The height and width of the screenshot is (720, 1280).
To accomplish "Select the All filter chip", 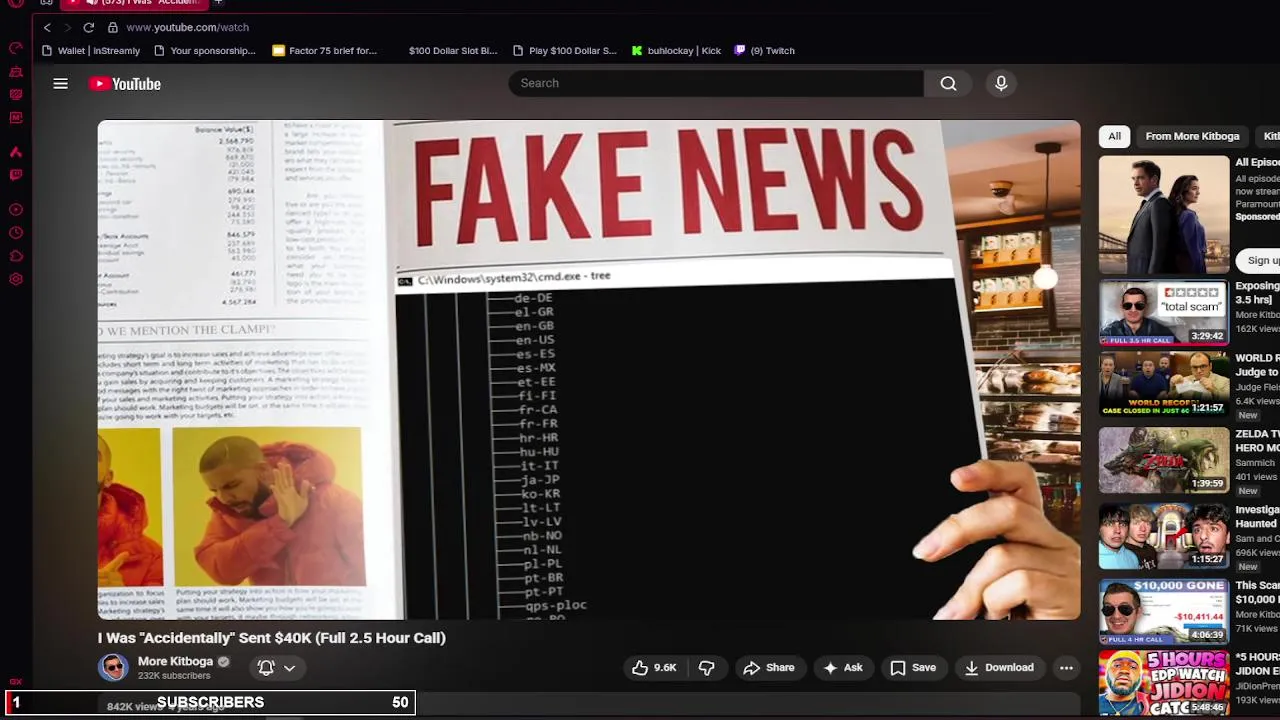I will [x=1114, y=136].
